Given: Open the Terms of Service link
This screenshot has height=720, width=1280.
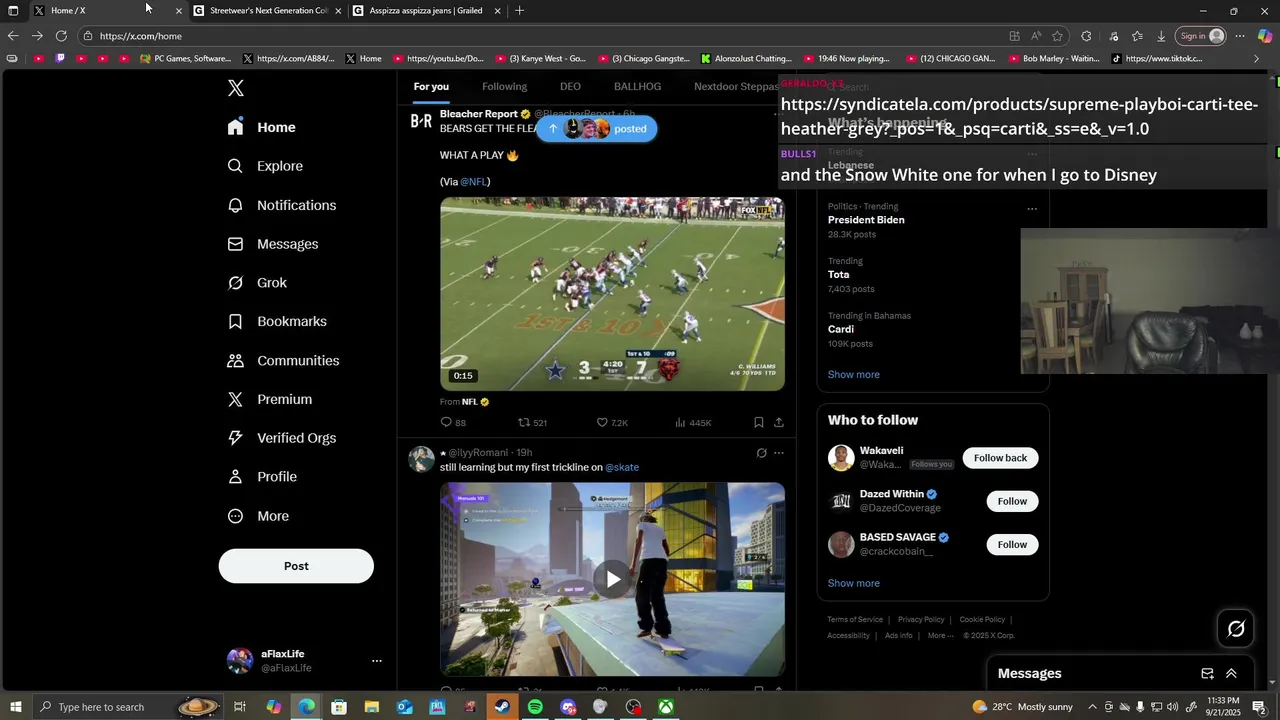Looking at the screenshot, I should point(855,620).
